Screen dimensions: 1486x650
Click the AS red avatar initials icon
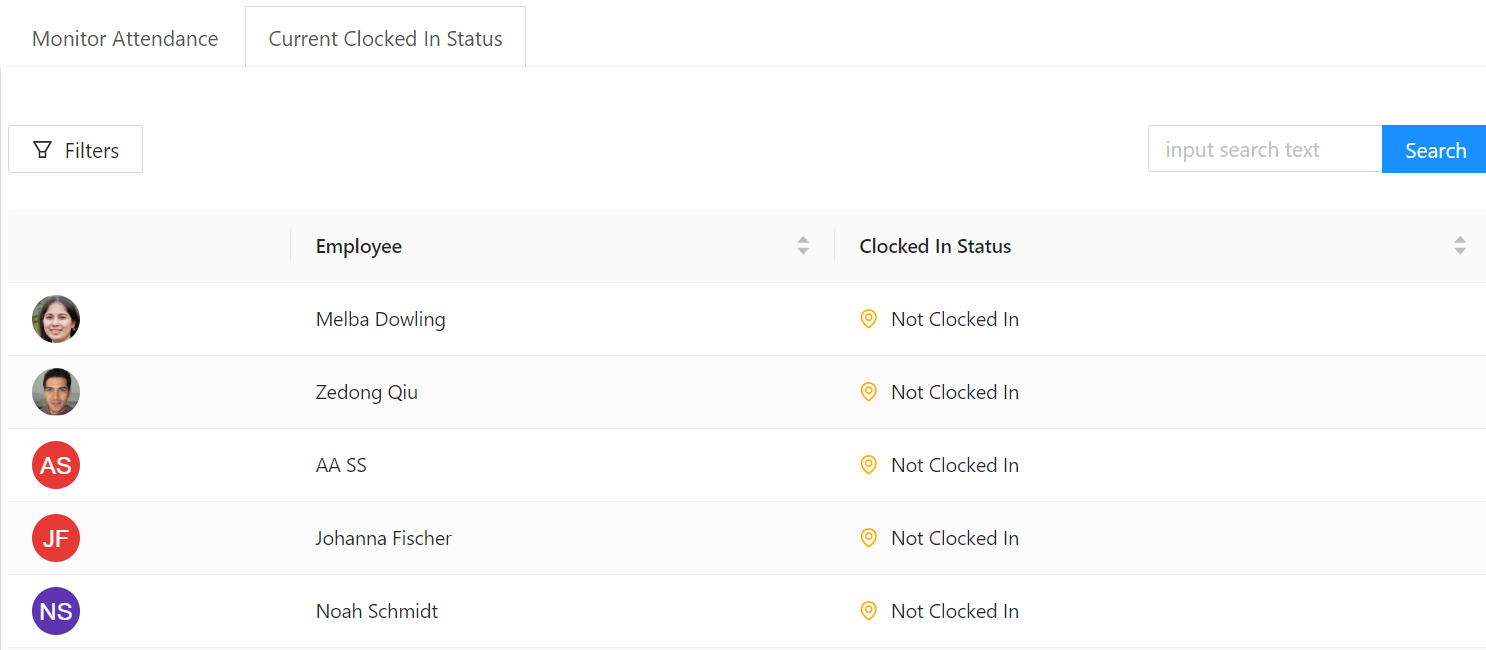(x=55, y=464)
